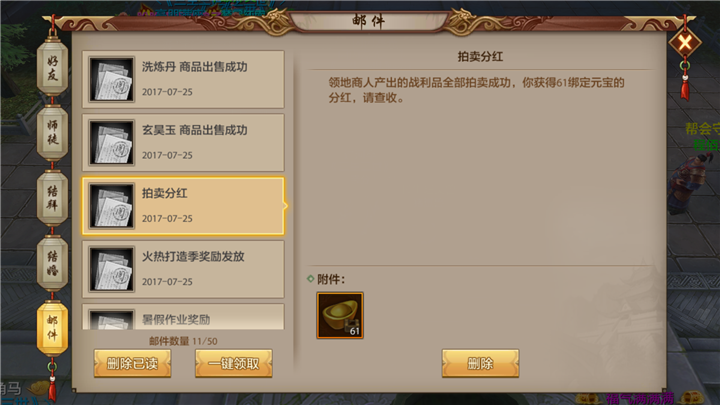Image resolution: width=720 pixels, height=405 pixels.
Task: Click the 玄昊玉 mail letter icon
Action: click(x=112, y=143)
